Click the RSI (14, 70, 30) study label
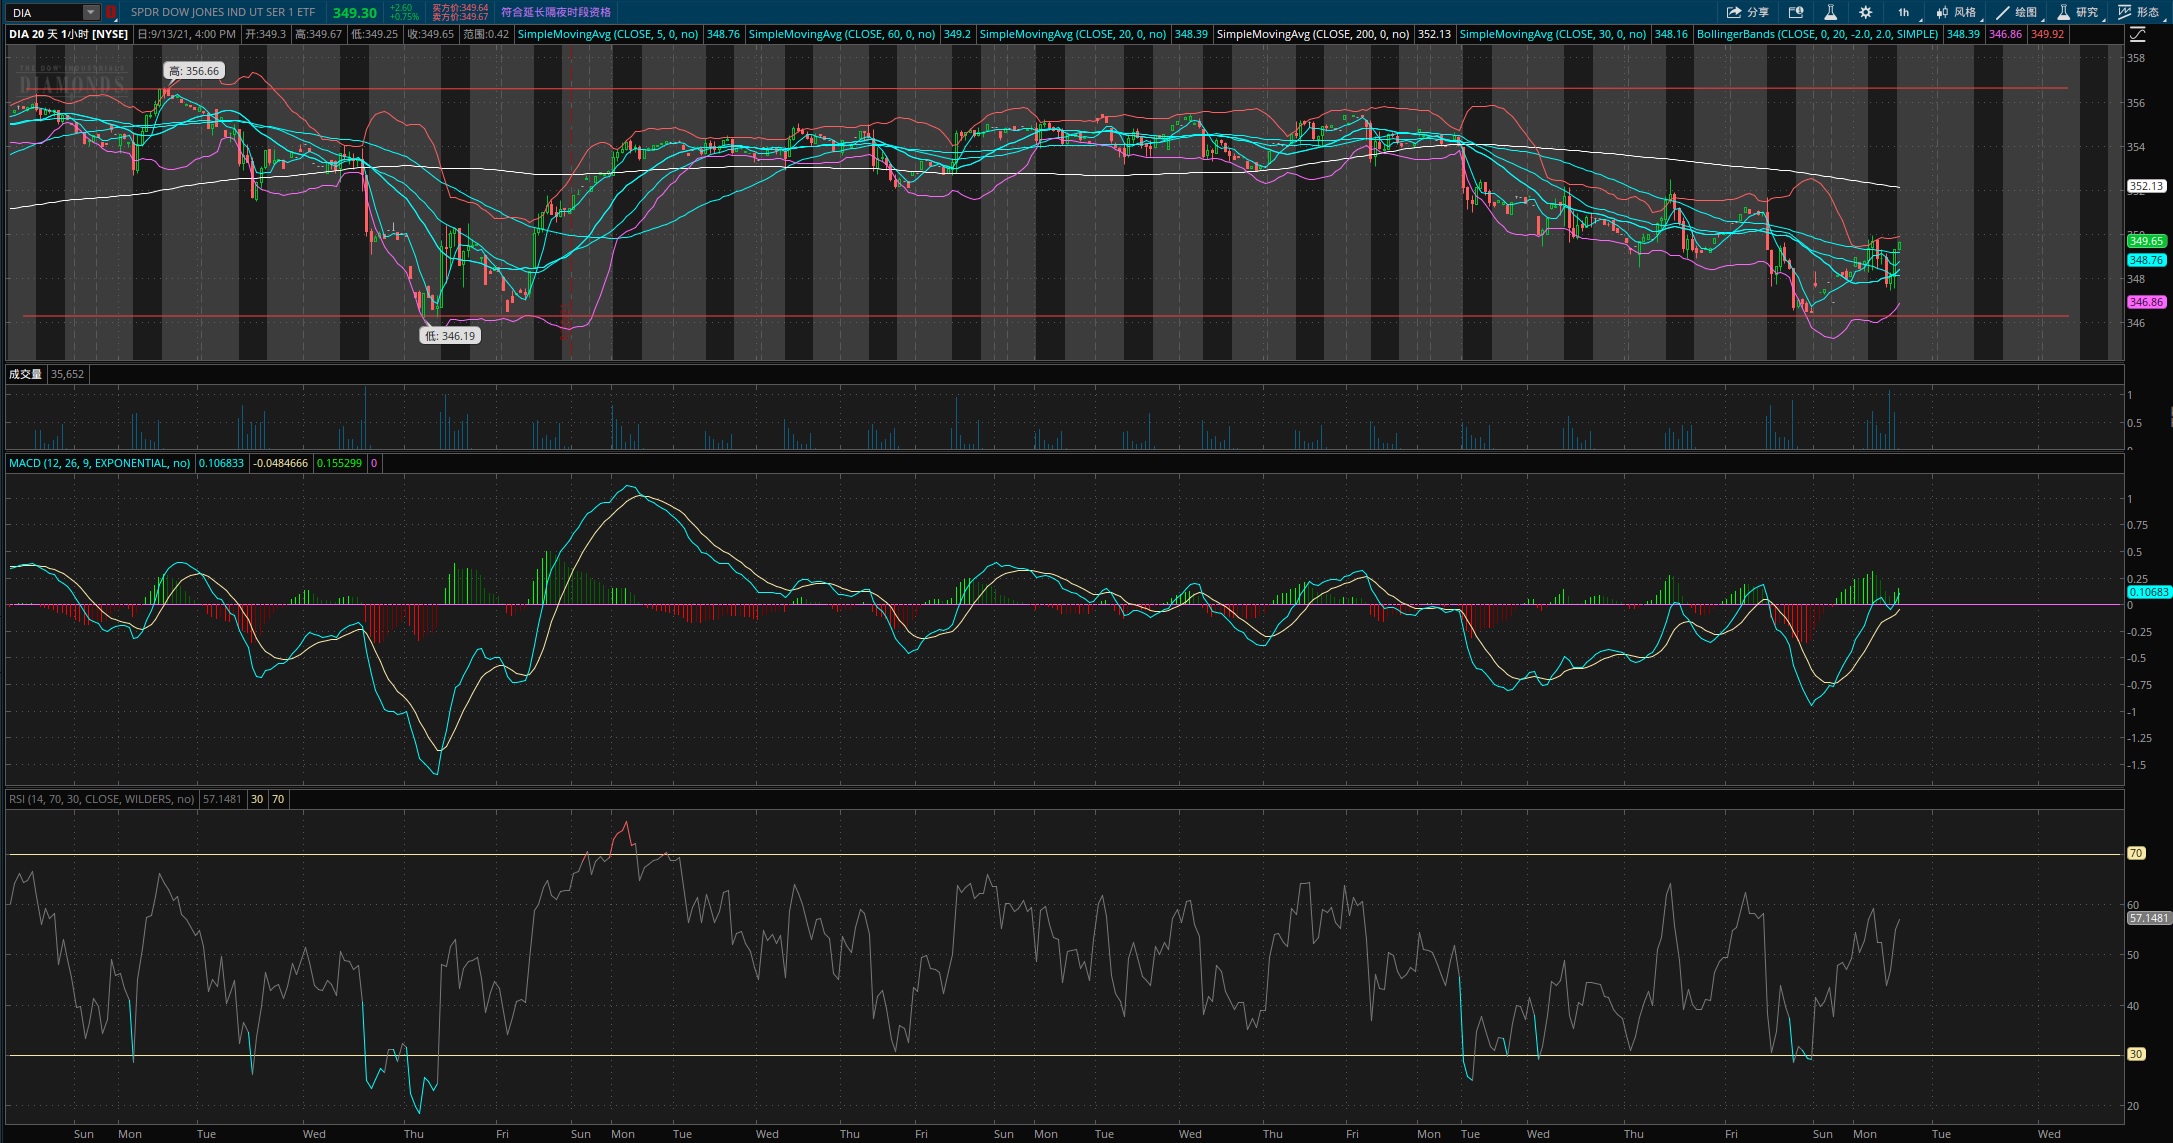The height and width of the screenshot is (1143, 2173). 101,799
